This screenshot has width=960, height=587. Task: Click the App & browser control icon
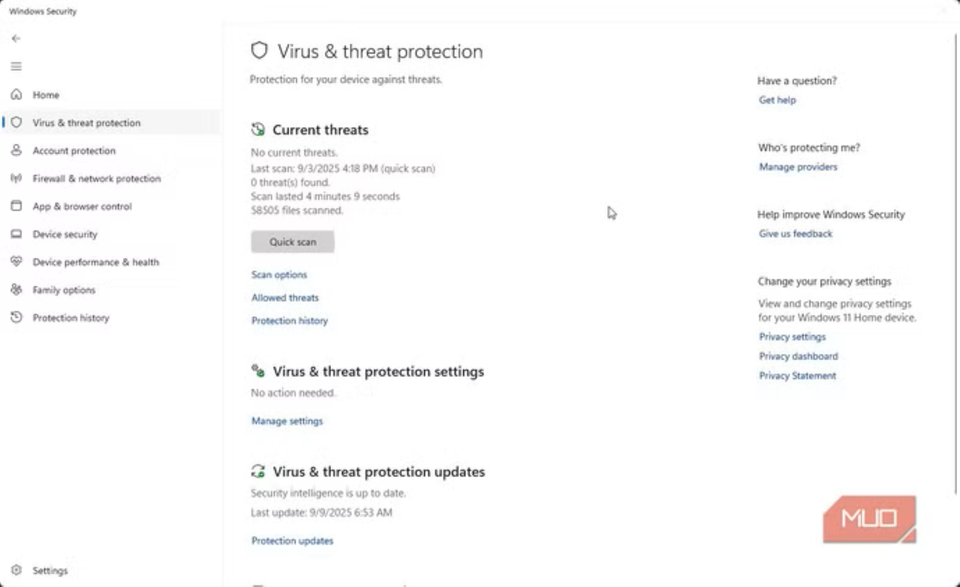pos(16,207)
